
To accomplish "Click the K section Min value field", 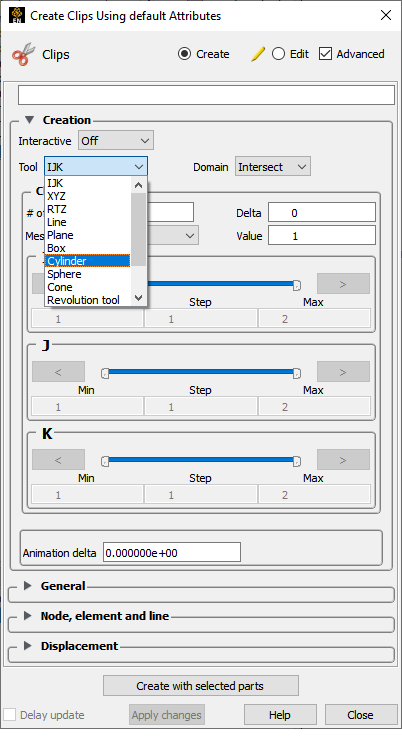I will pos(87,495).
